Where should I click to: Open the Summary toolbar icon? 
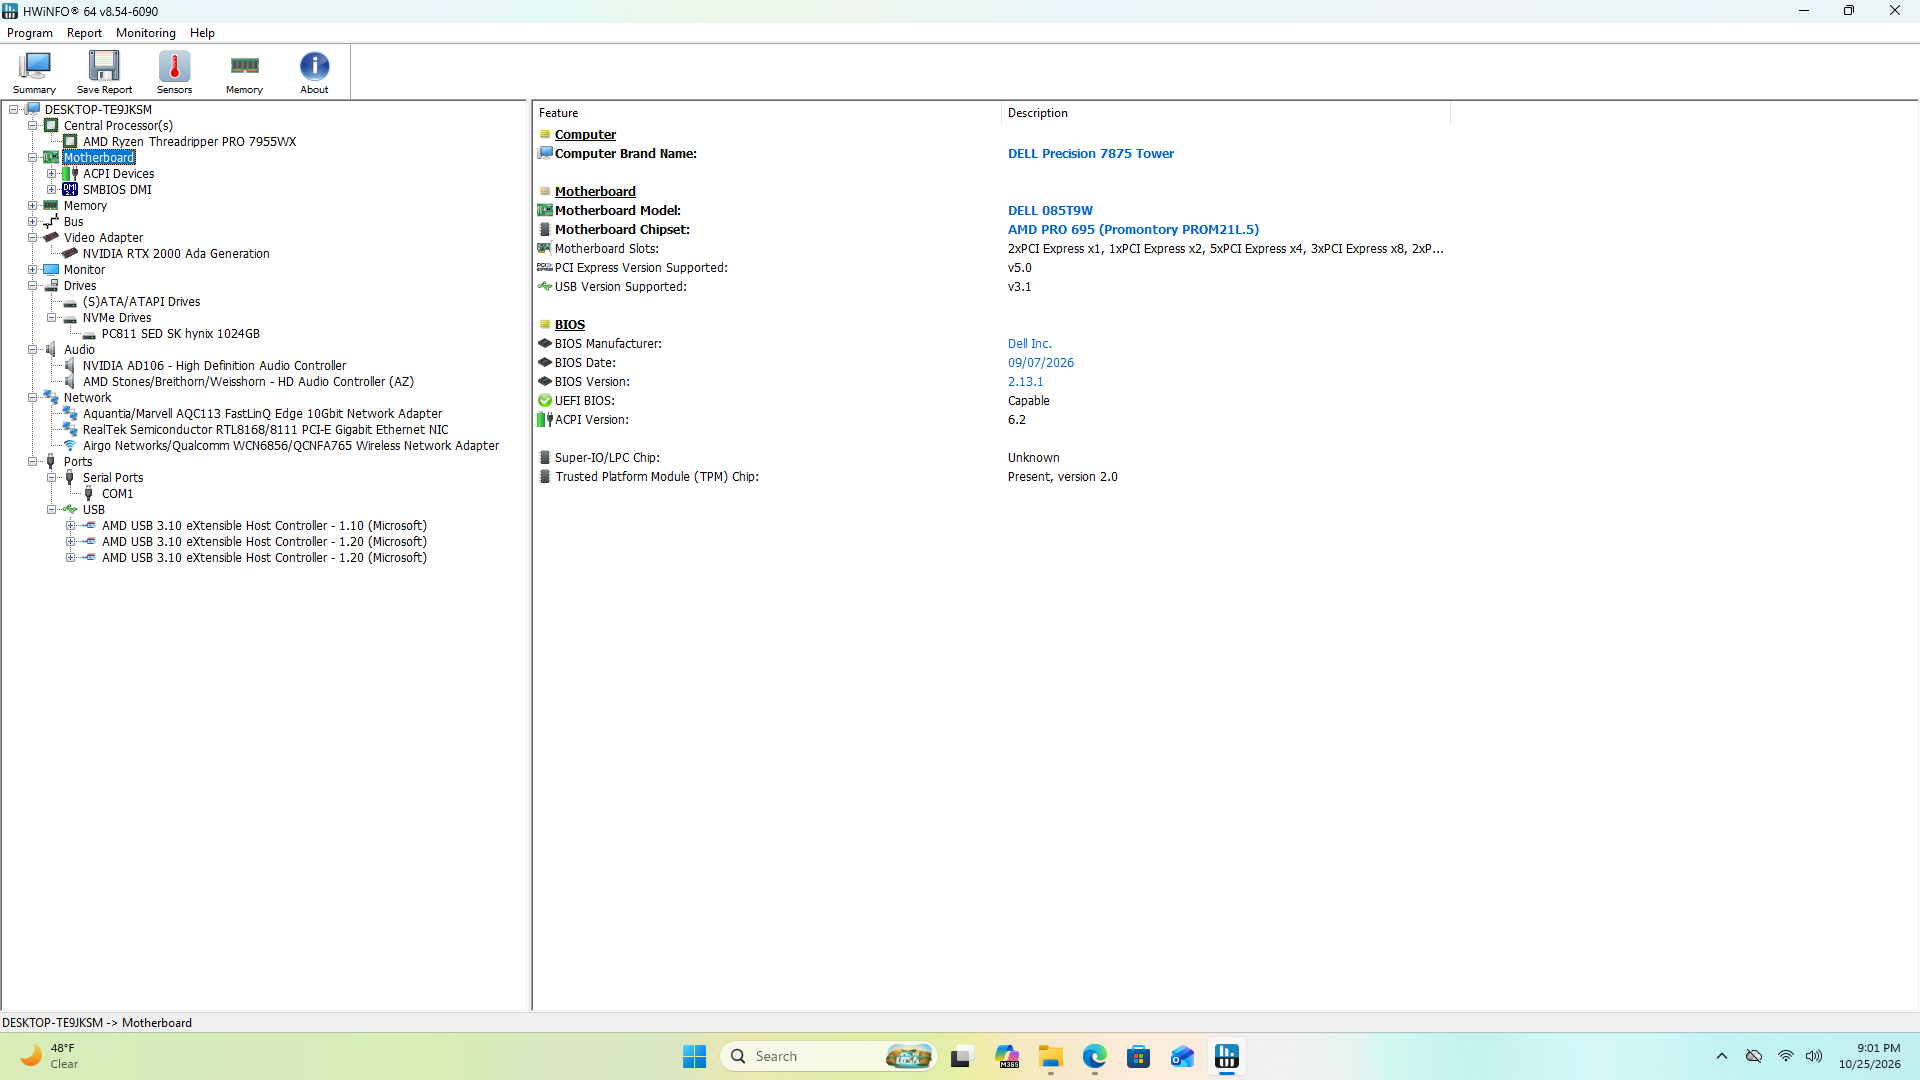(x=34, y=72)
